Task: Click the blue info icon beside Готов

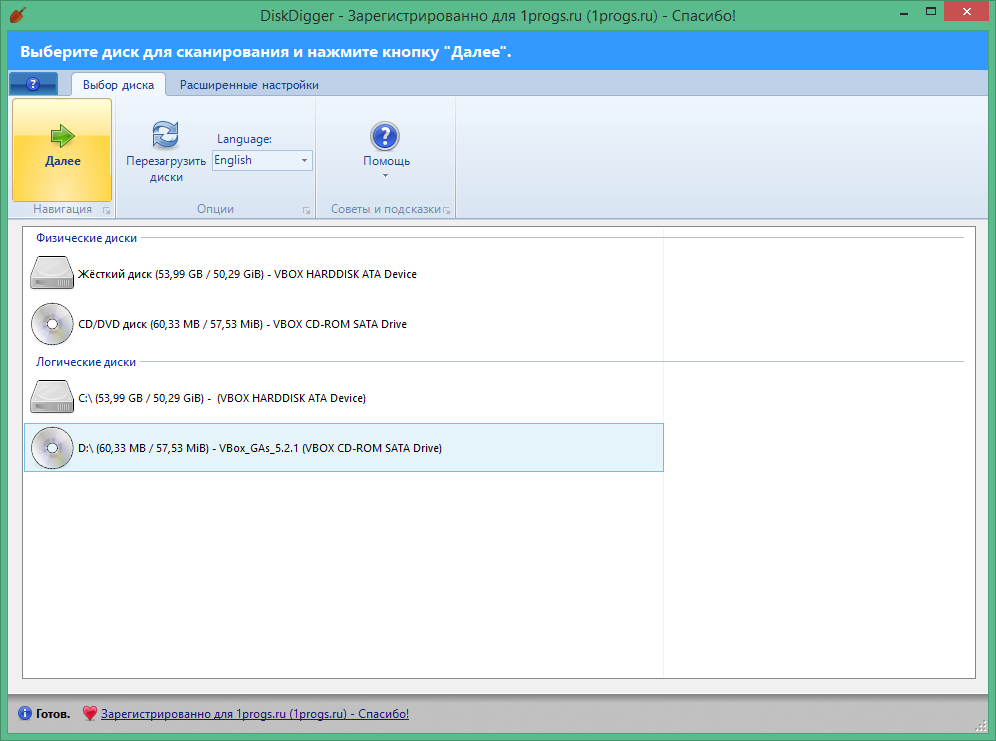Action: pyautogui.click(x=25, y=714)
